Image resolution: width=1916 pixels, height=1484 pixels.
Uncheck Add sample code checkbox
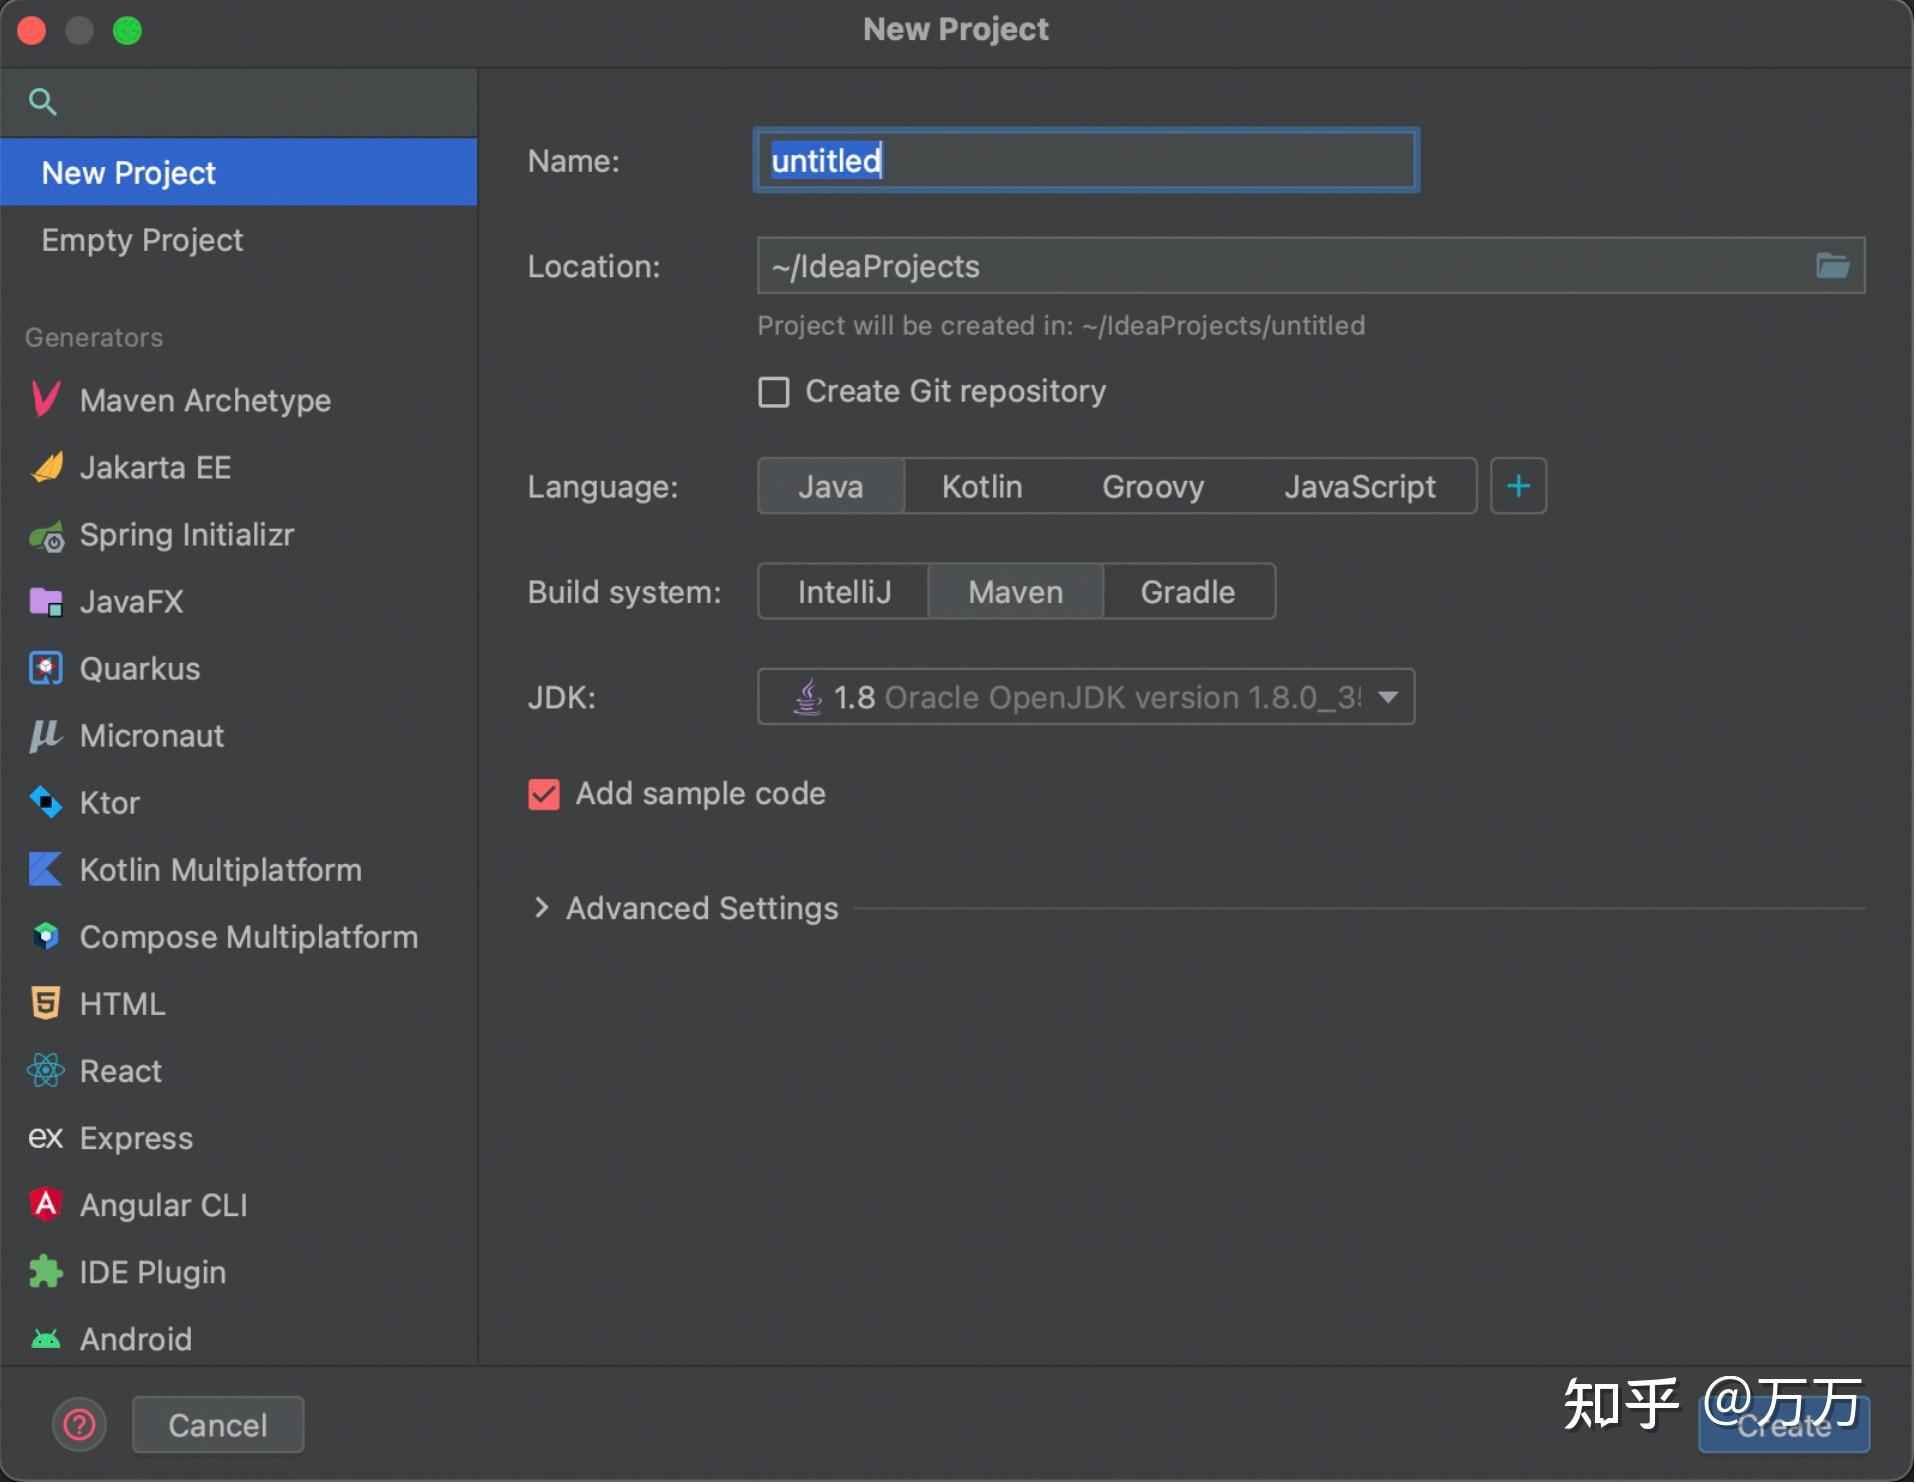click(x=545, y=795)
